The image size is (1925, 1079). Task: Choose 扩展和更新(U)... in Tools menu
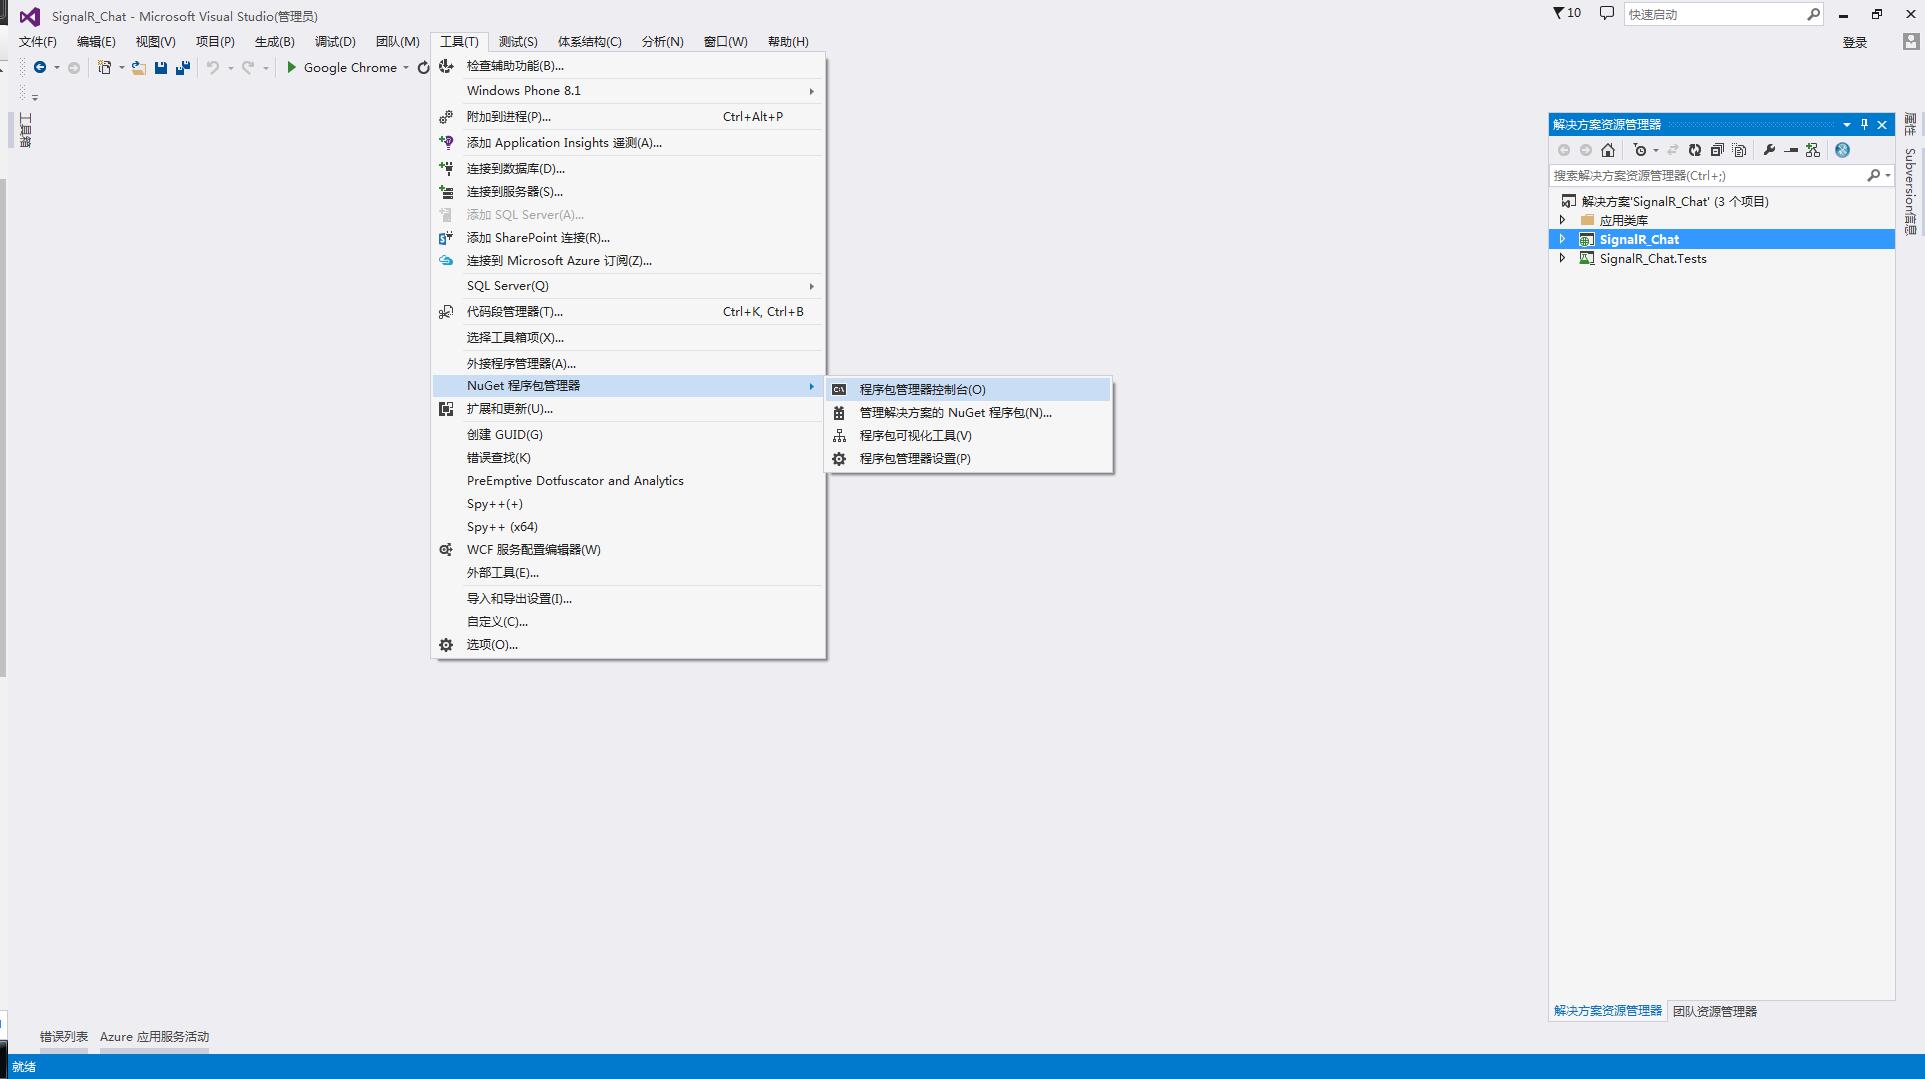[628, 408]
